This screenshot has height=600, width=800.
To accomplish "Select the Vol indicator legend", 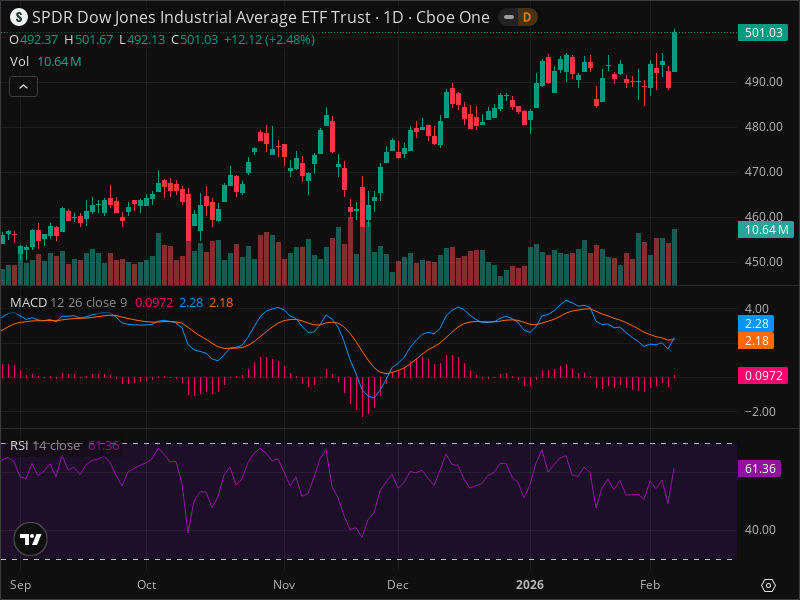I will (x=45, y=62).
